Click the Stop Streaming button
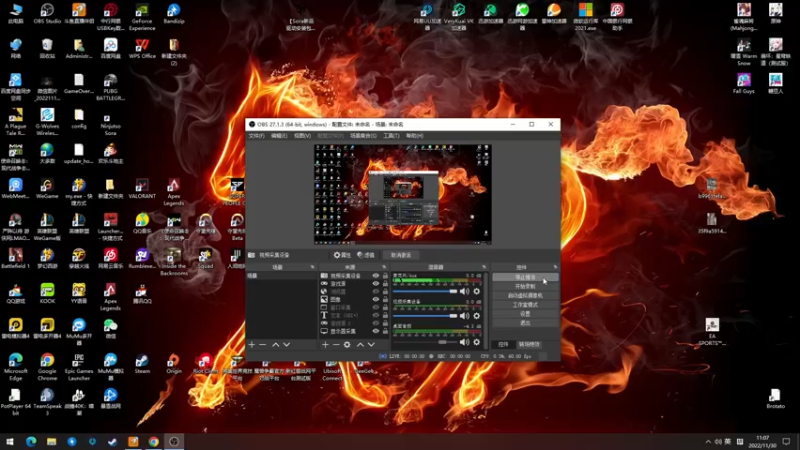The height and width of the screenshot is (450, 800). click(525, 277)
